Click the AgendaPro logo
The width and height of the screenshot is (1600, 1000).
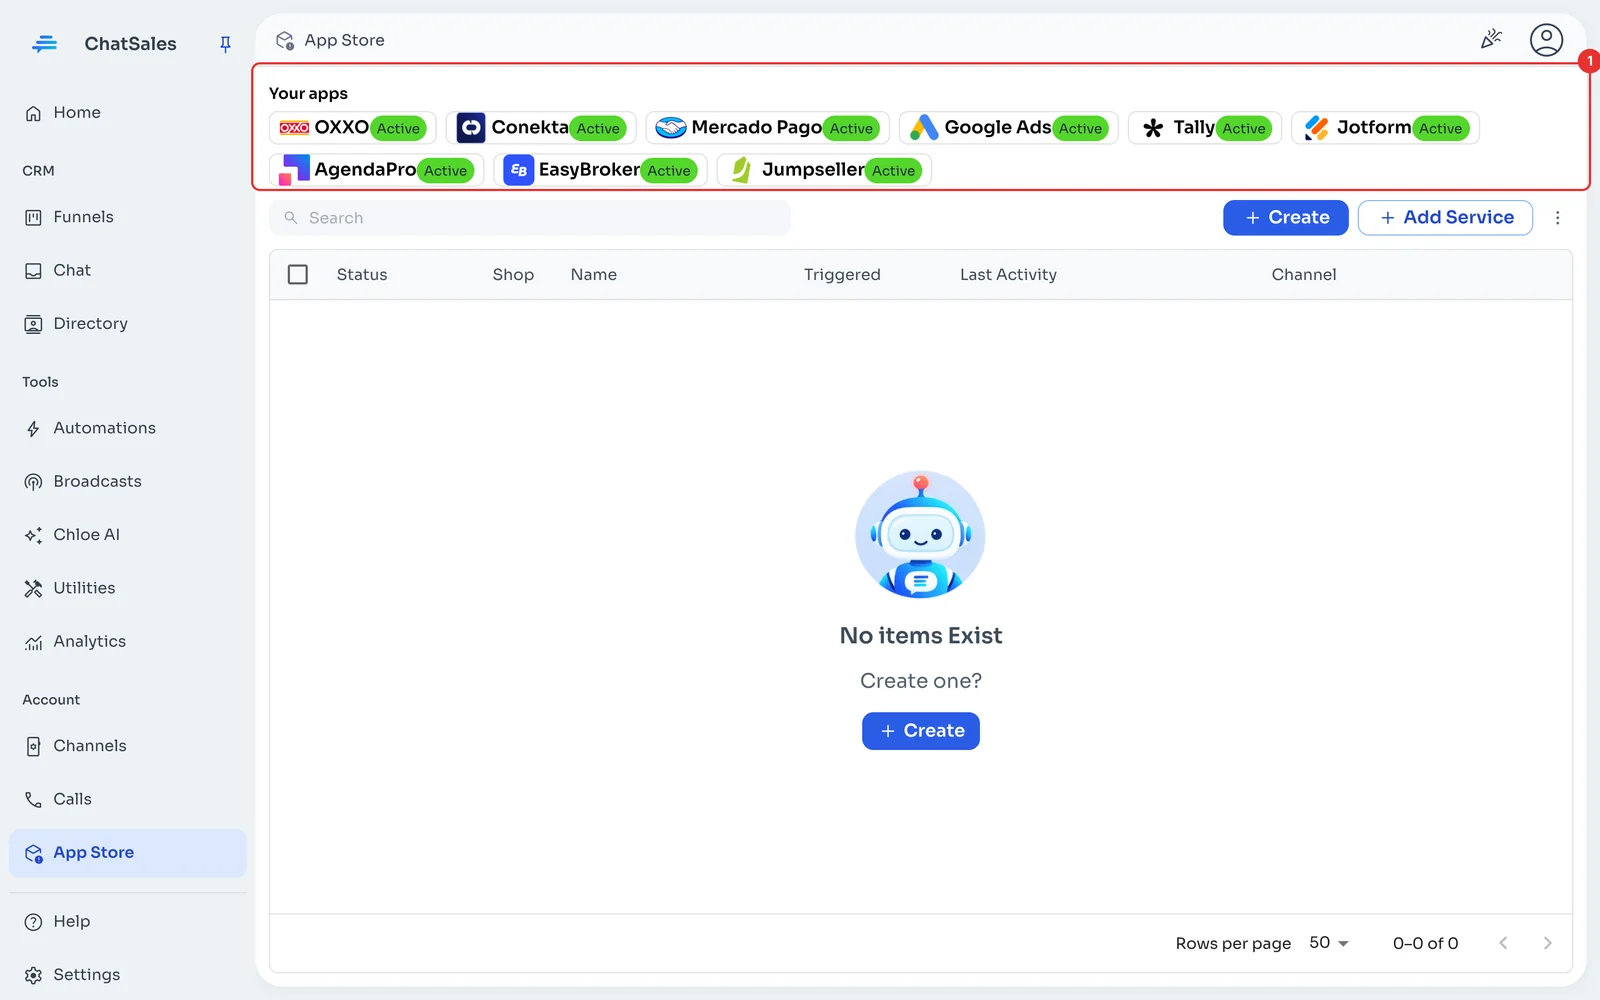pyautogui.click(x=294, y=170)
